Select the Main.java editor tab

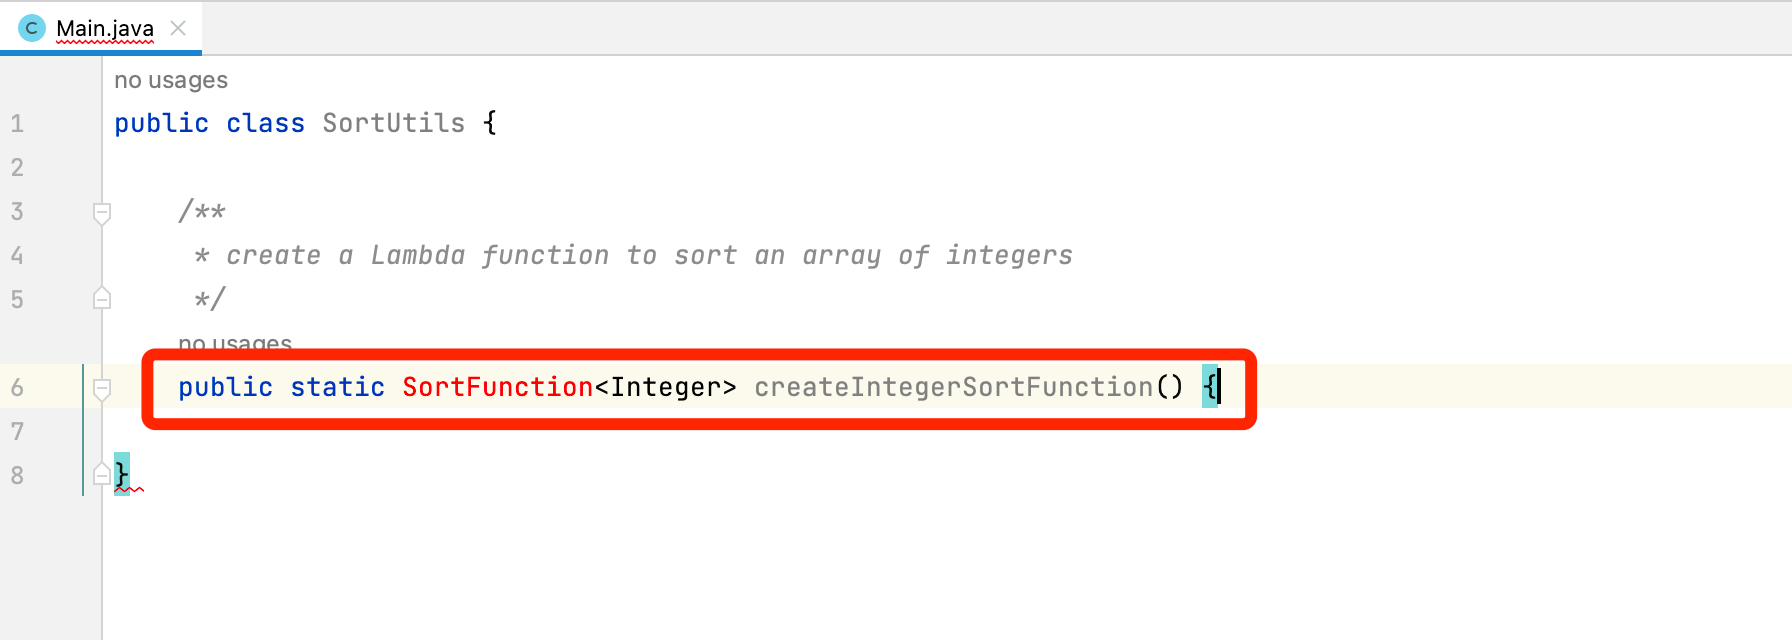[104, 28]
